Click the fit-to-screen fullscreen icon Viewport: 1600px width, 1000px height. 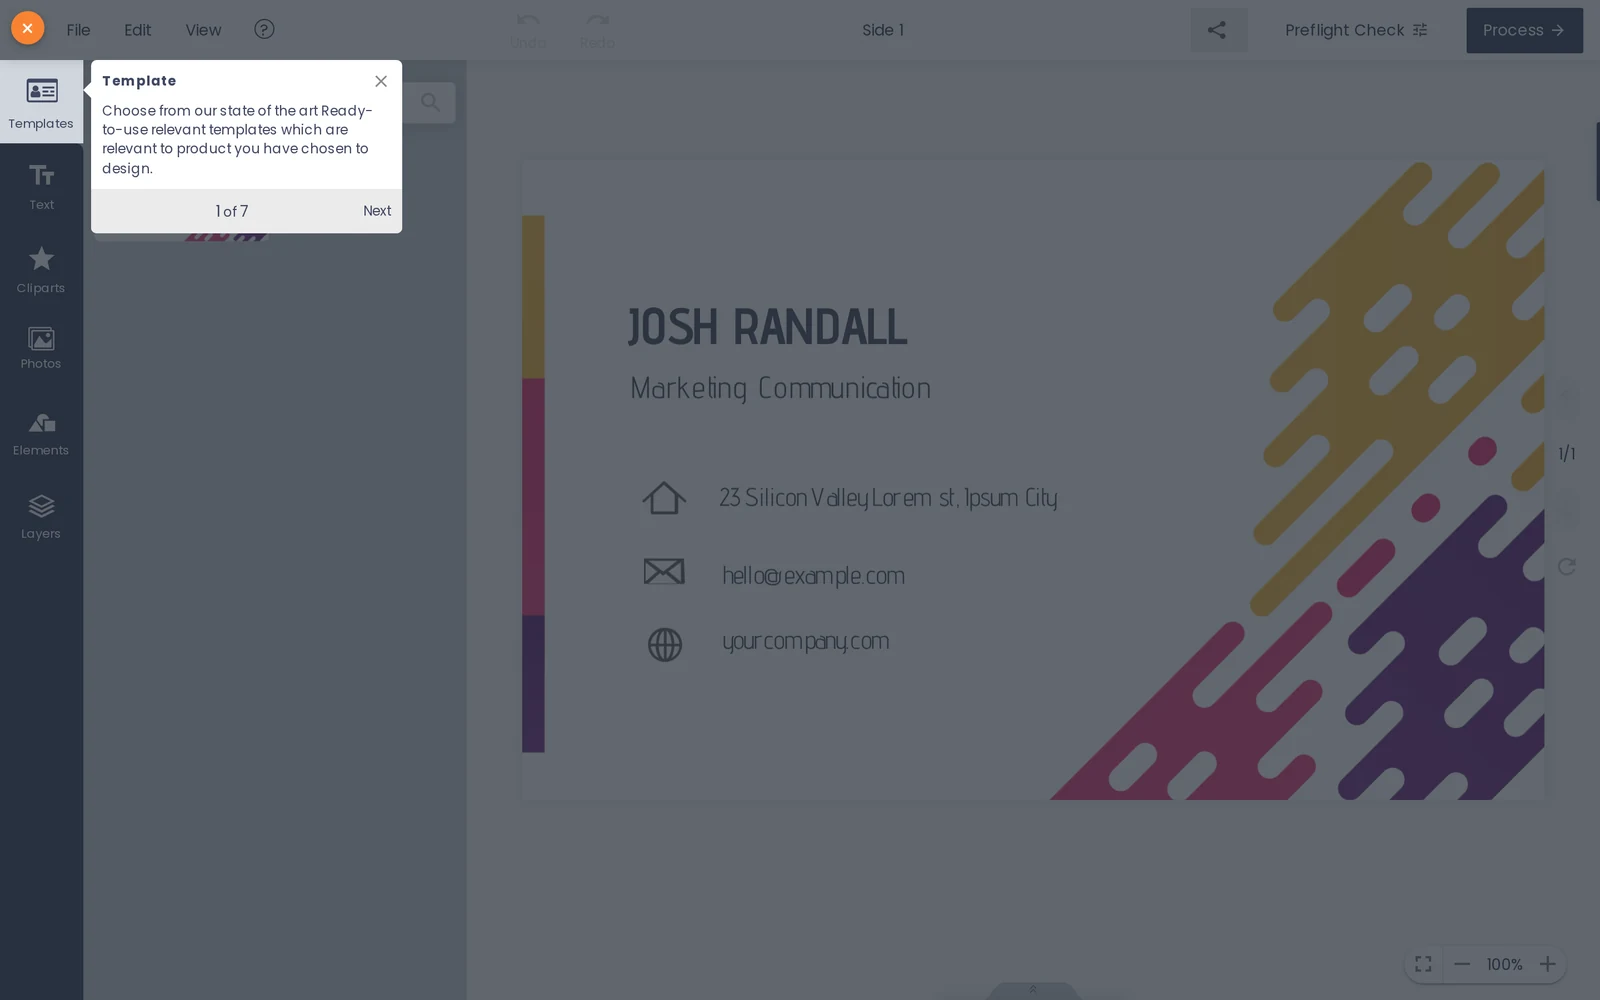(1423, 964)
